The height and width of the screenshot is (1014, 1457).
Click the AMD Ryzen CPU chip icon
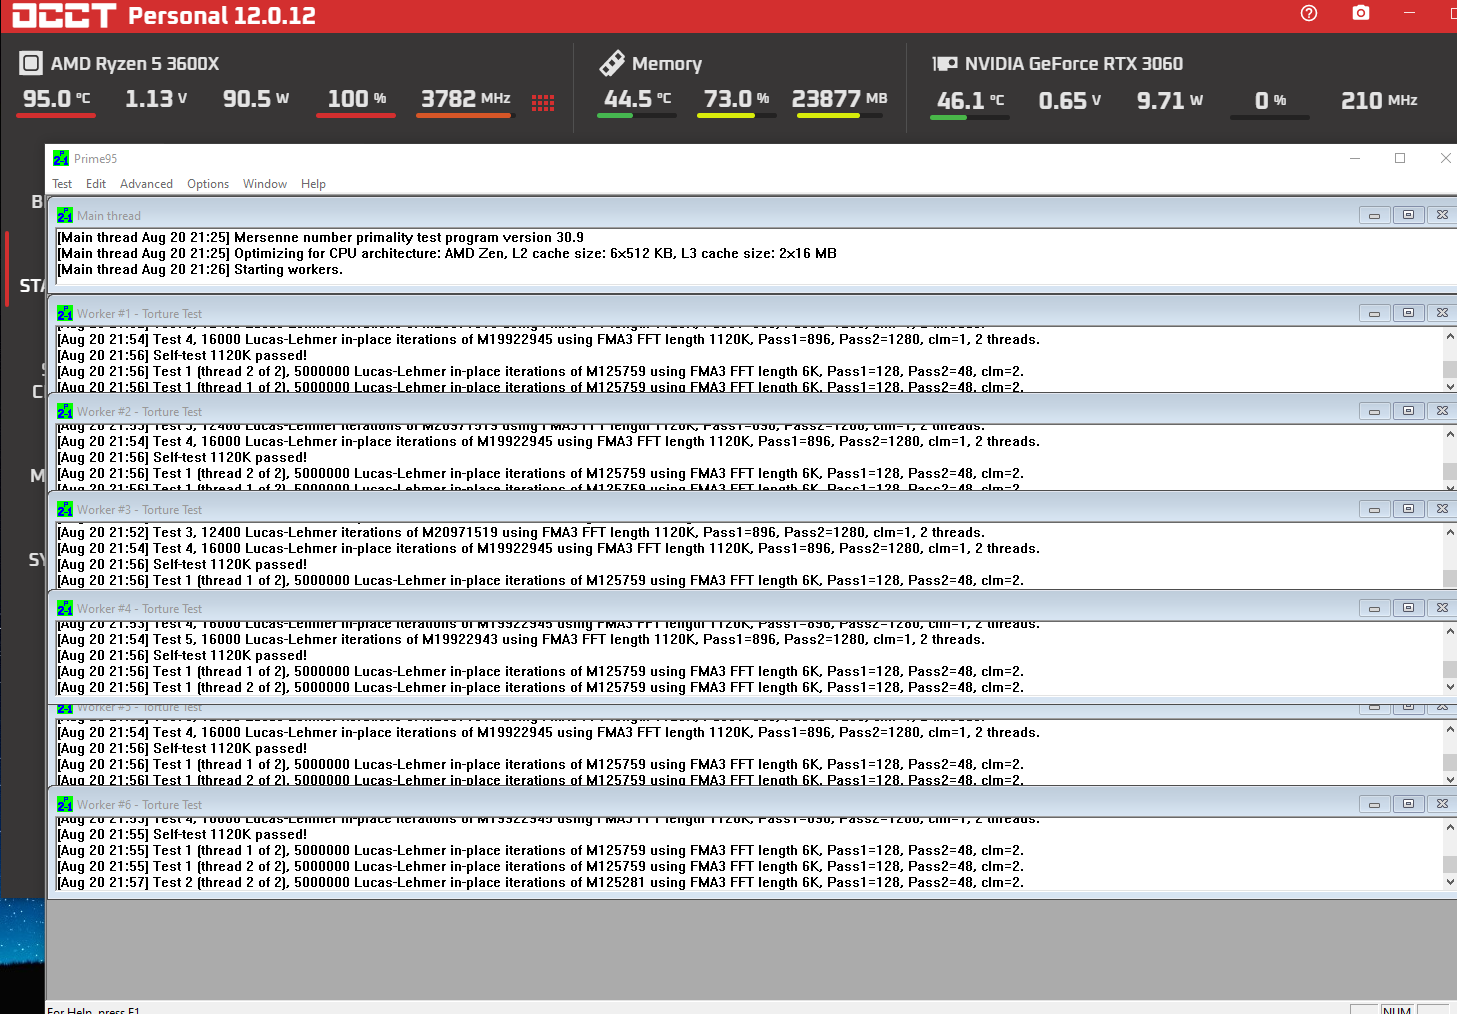click(31, 64)
